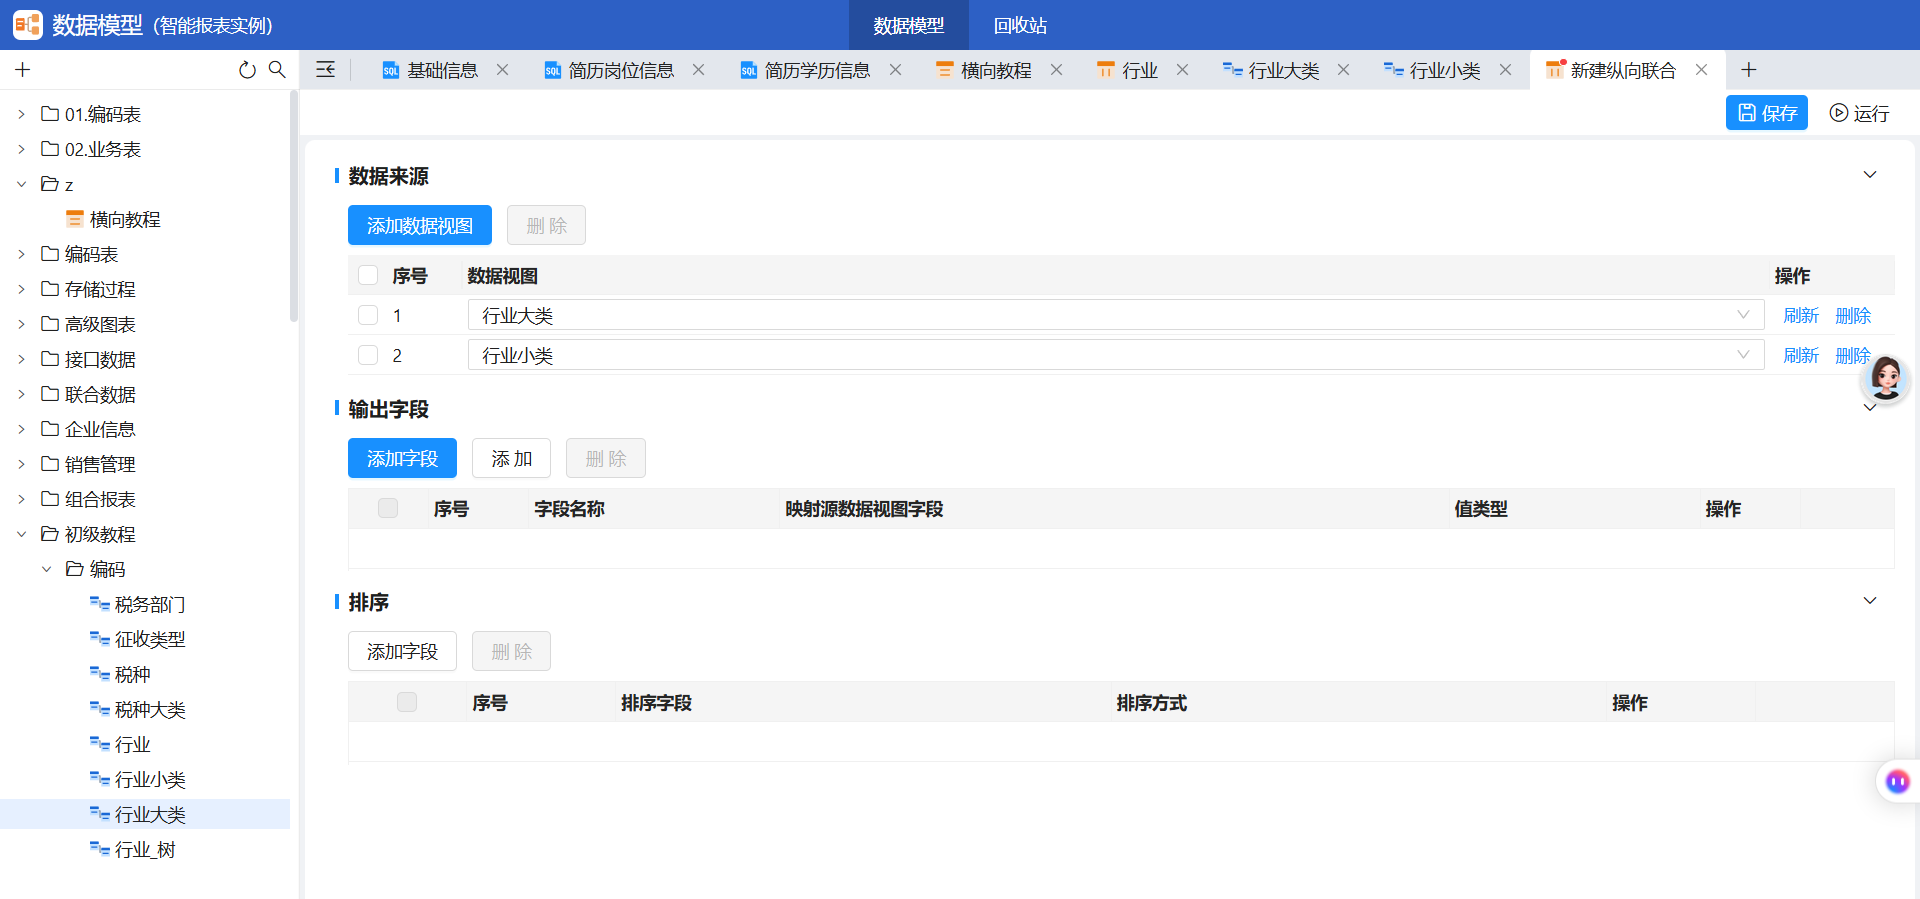Close the 横向教程 tab
Screen dimensions: 1920x899
pos(1056,70)
